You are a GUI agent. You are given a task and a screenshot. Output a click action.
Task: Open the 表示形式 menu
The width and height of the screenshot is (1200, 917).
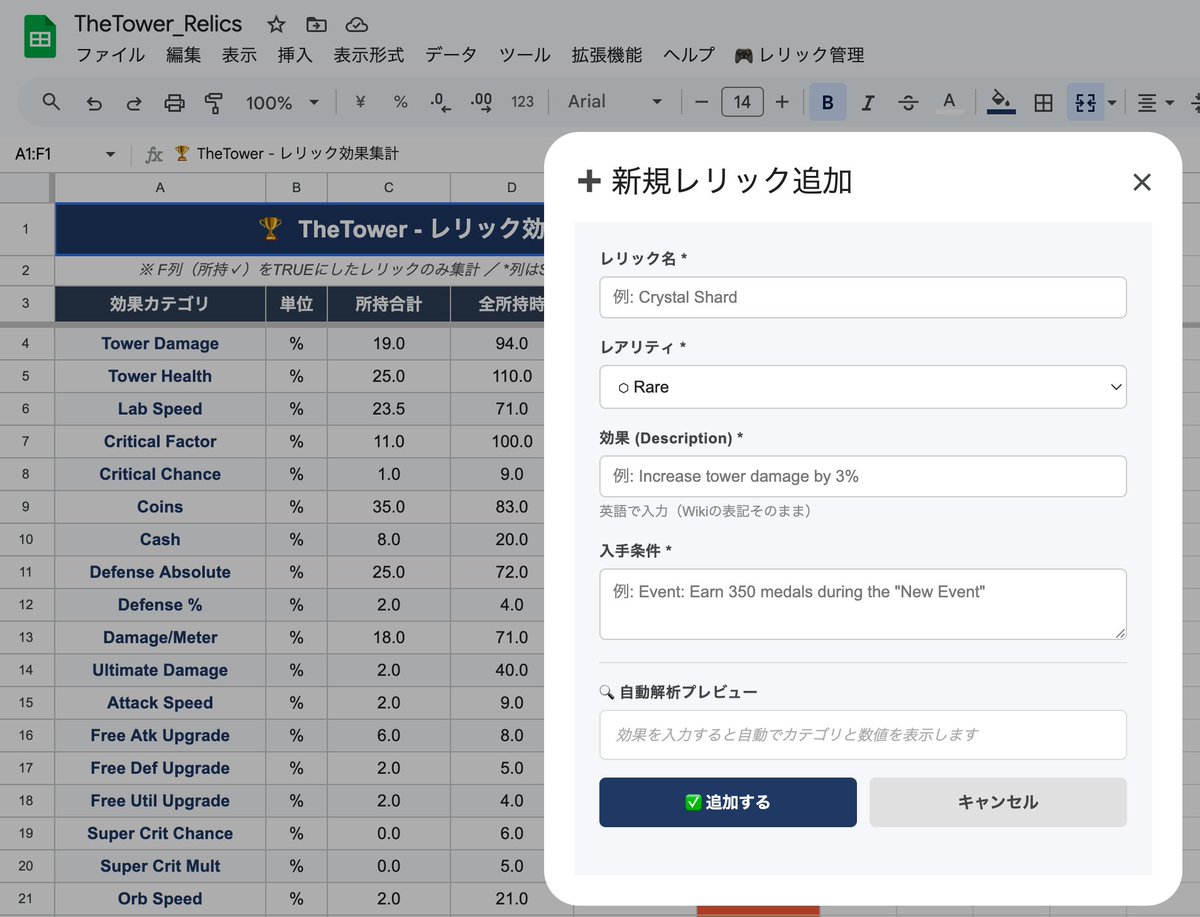pyautogui.click(x=369, y=55)
